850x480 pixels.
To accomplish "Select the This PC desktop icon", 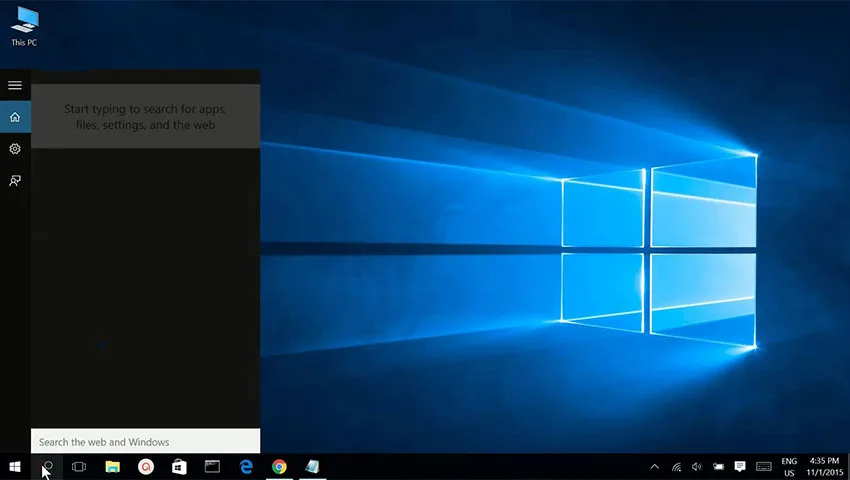I will [24, 25].
